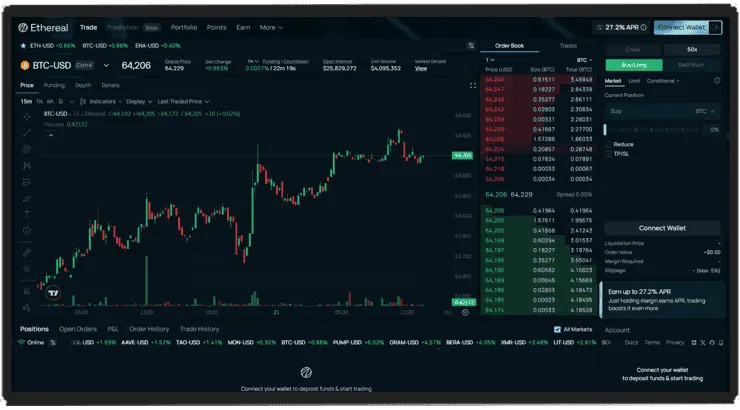Open the Trade History tab
740x410 pixels.
pyautogui.click(x=199, y=329)
